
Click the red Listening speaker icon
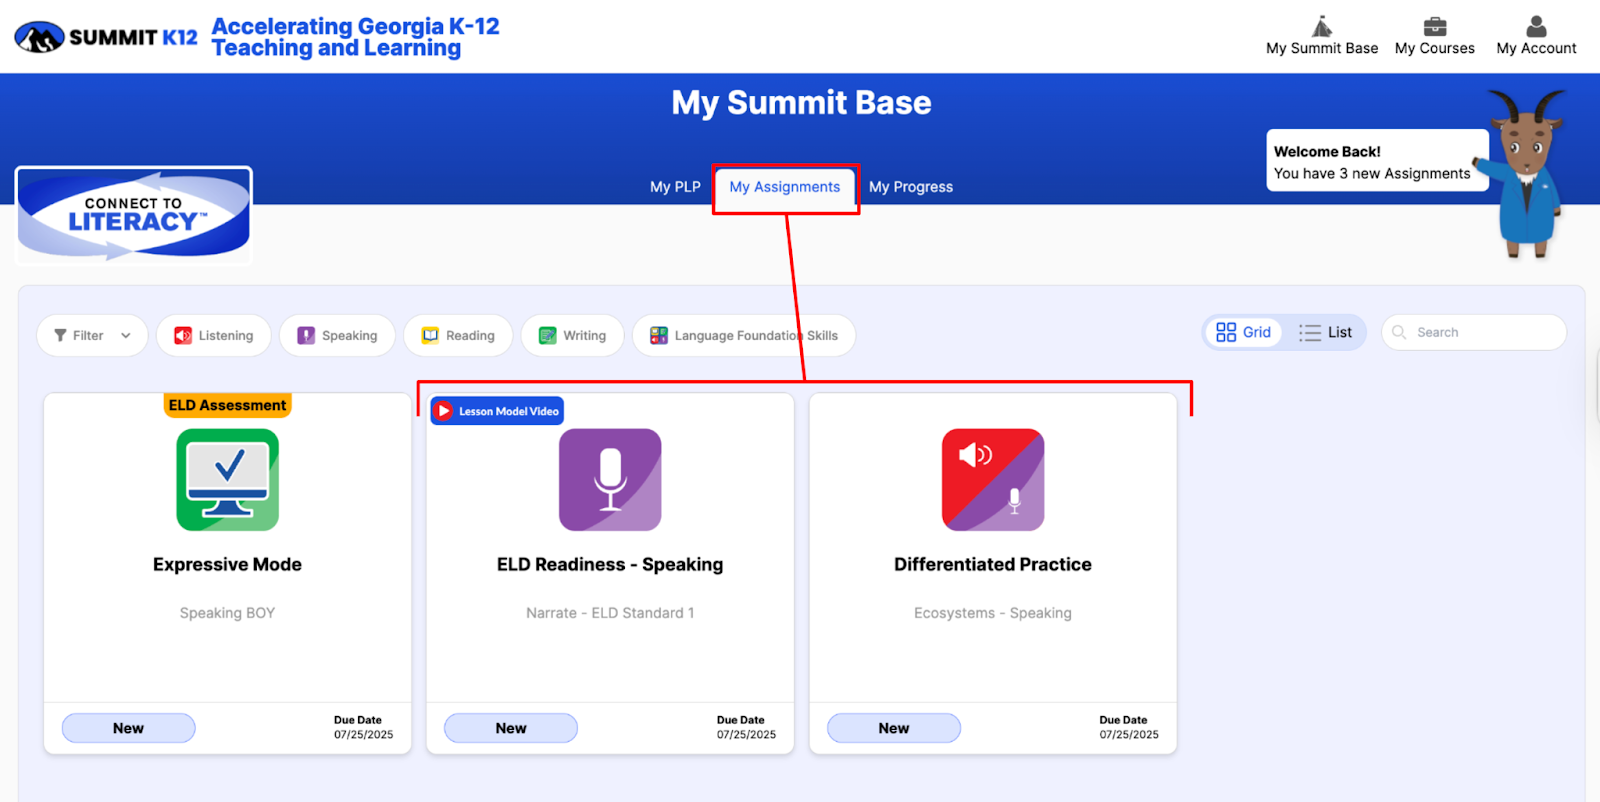[183, 336]
